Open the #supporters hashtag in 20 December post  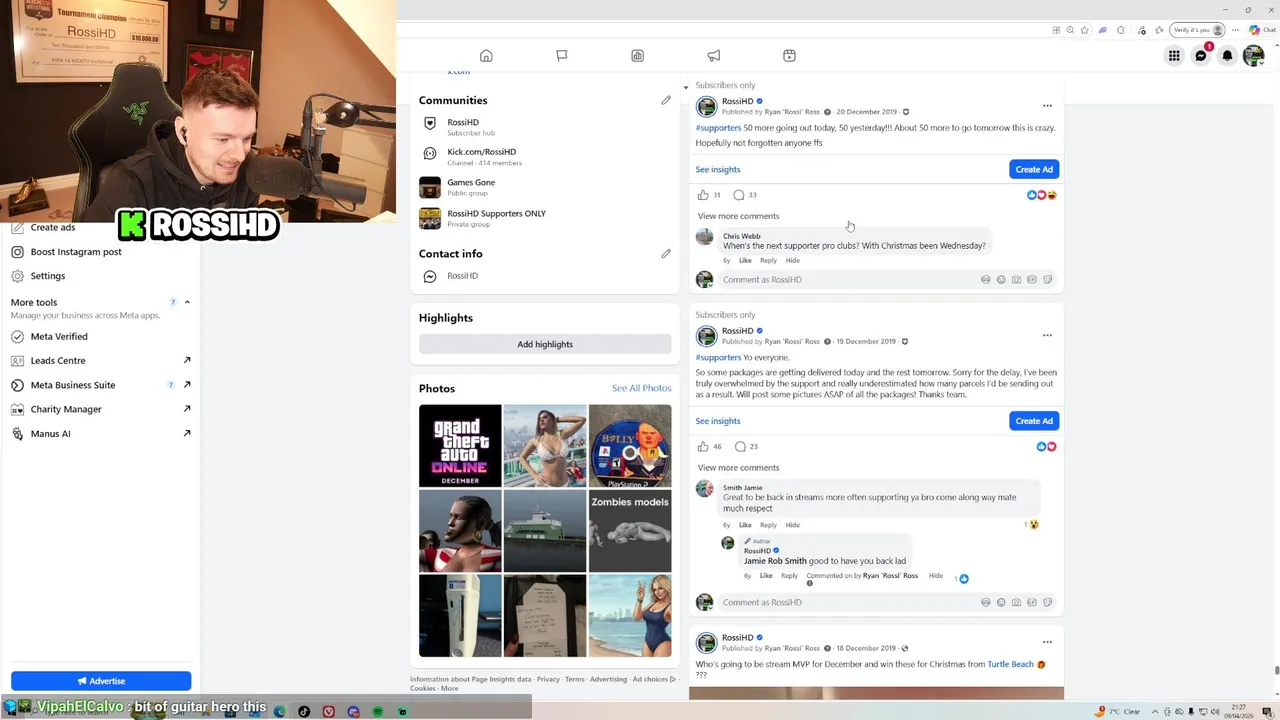coord(718,128)
